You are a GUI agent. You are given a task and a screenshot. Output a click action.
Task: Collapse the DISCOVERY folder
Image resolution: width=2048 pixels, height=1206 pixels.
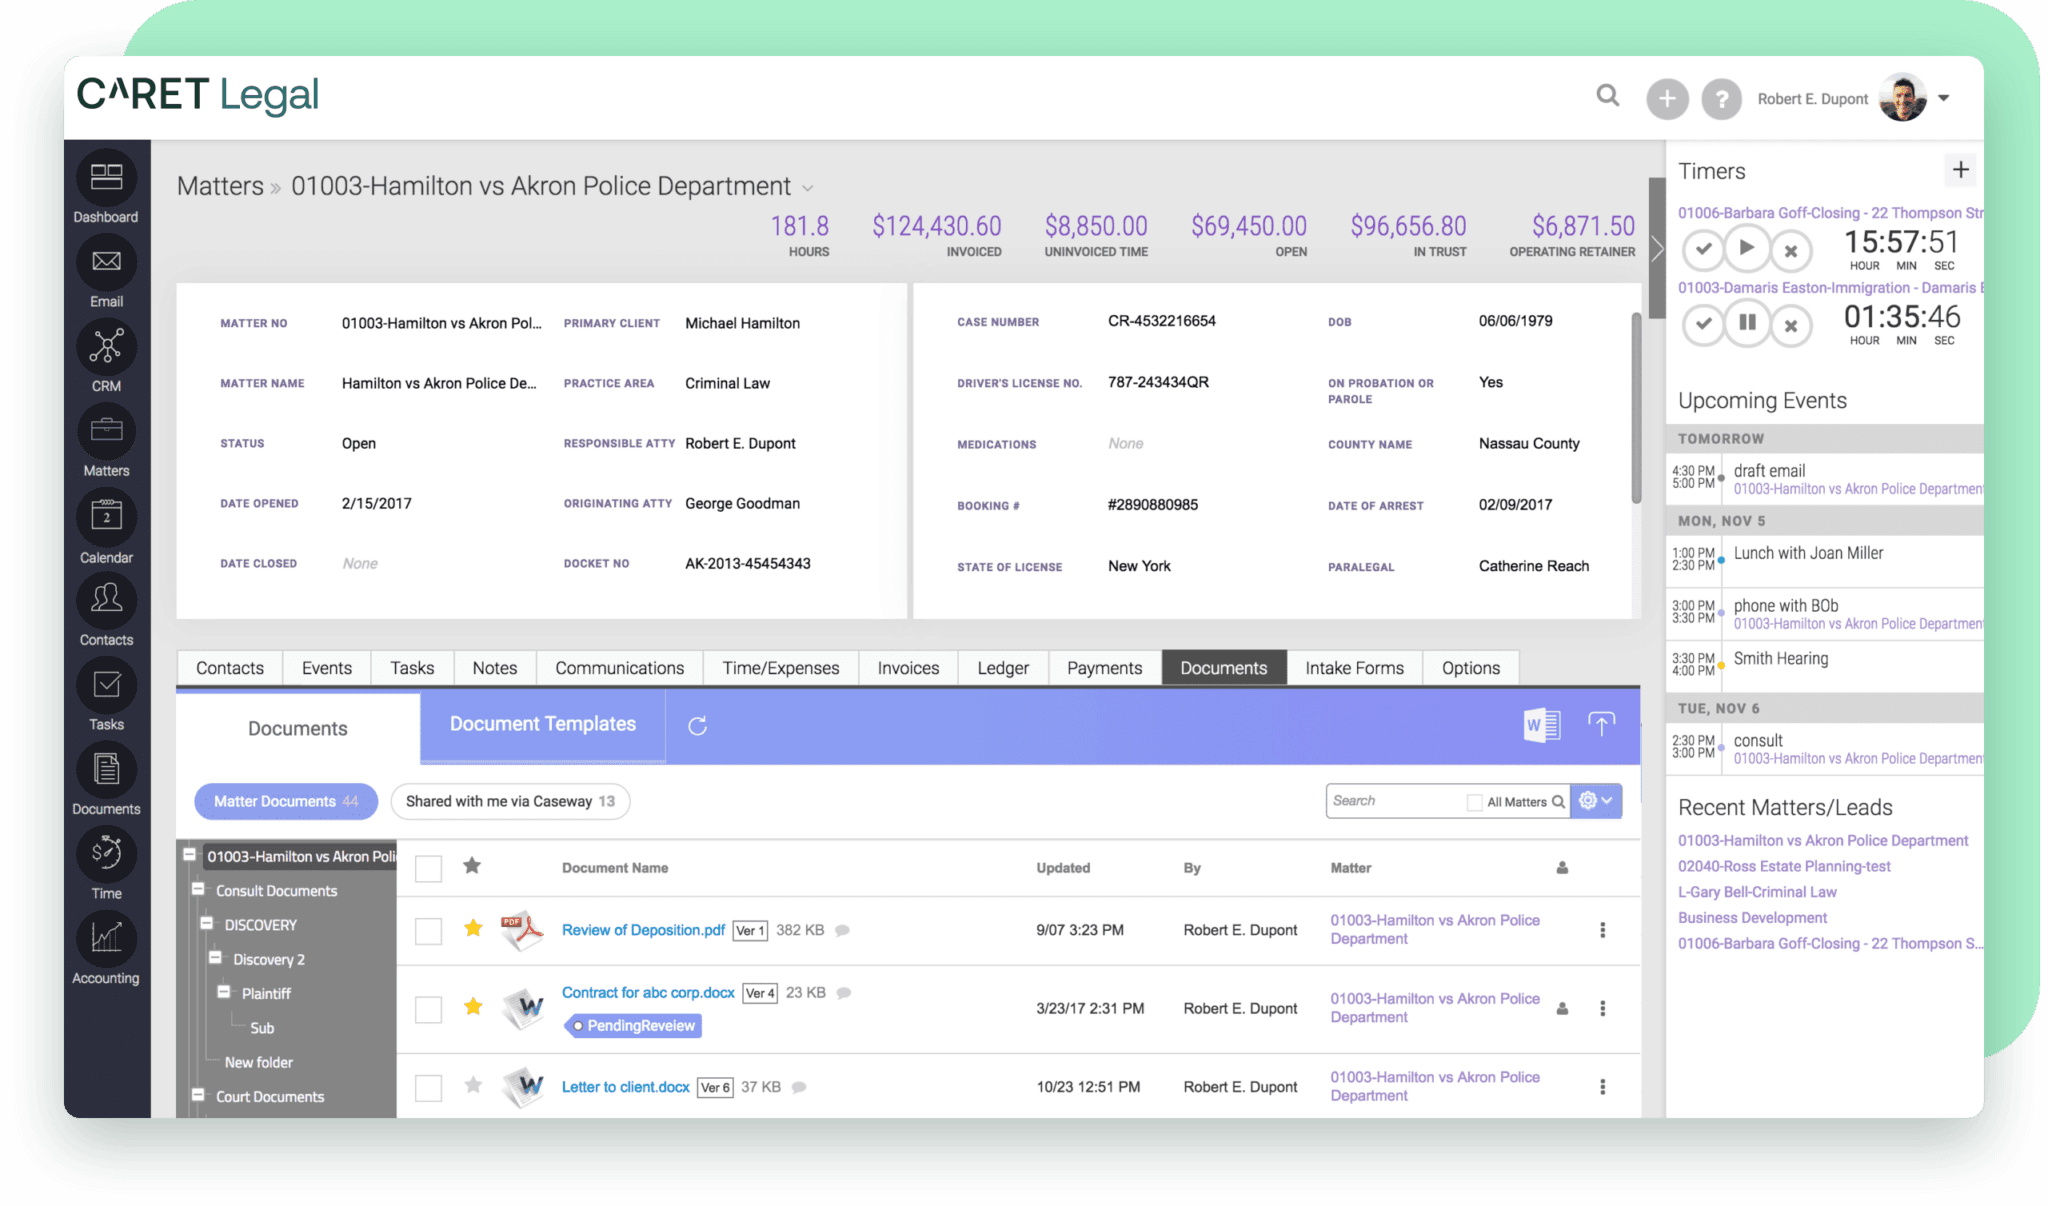[x=206, y=923]
